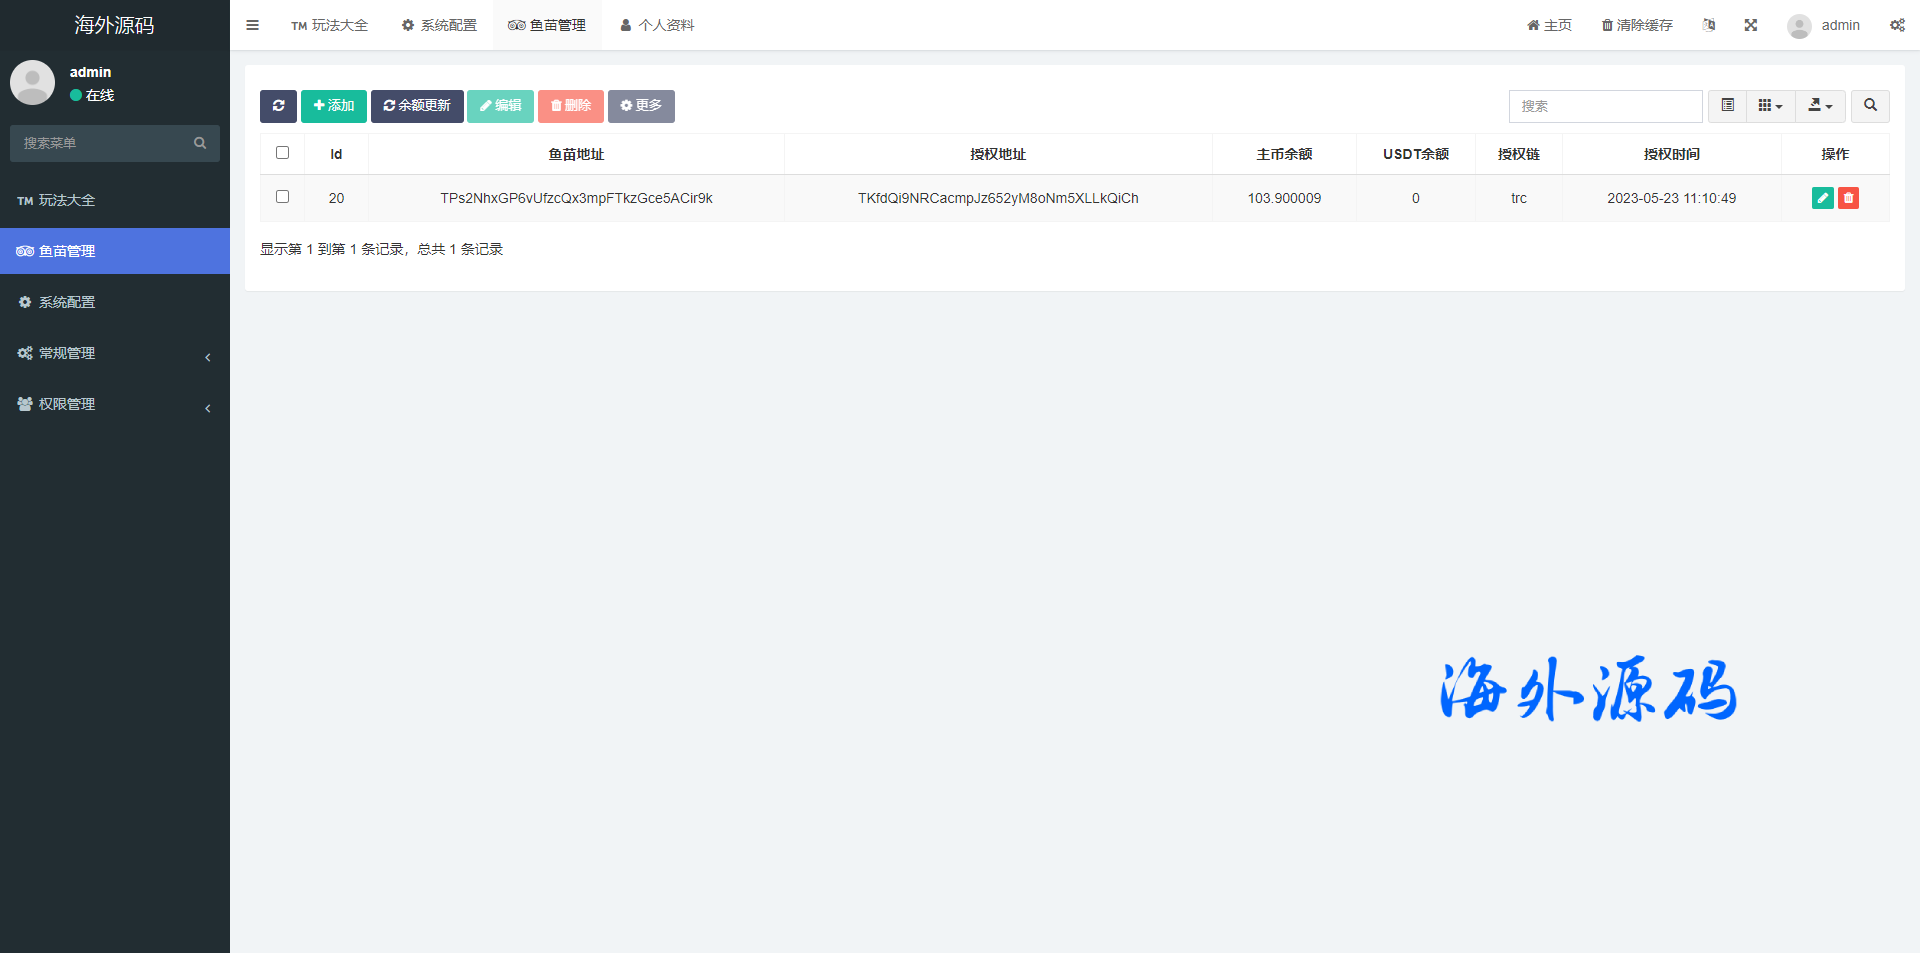Screen dimensions: 1920x953
Task: Open the settings cogs icon at top right
Action: 1897,25
